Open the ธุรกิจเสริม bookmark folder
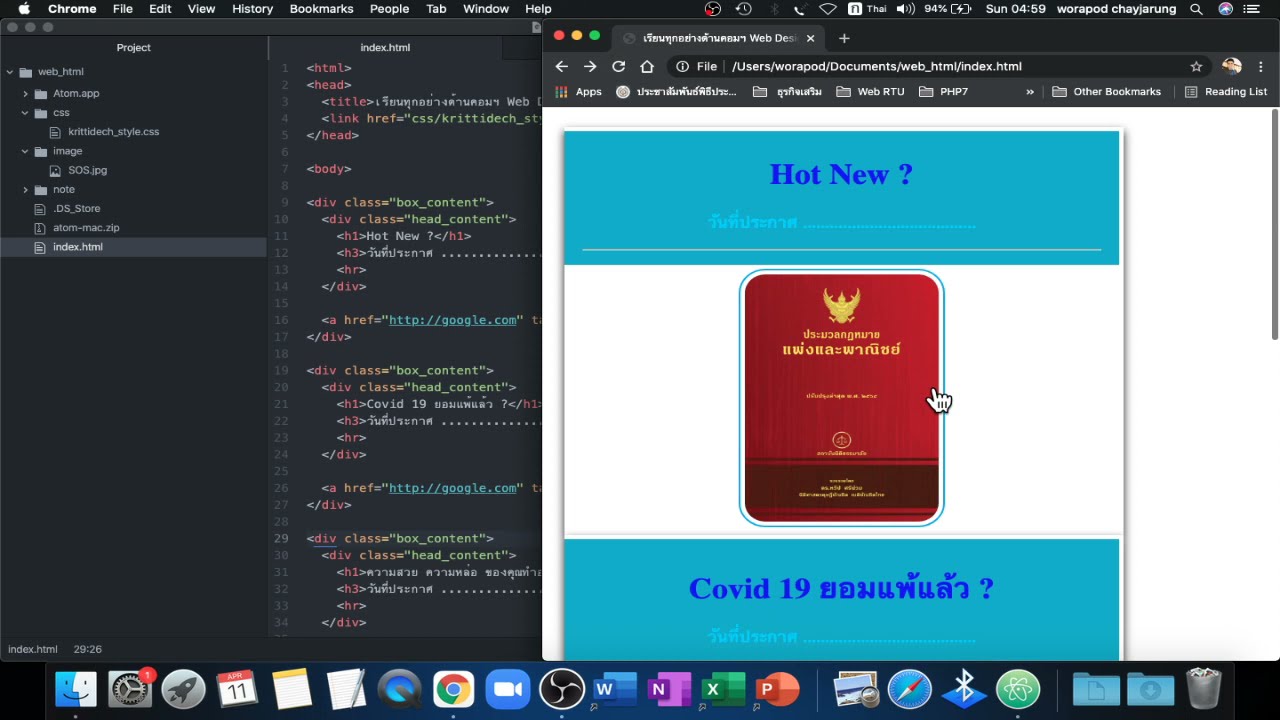 pos(787,91)
